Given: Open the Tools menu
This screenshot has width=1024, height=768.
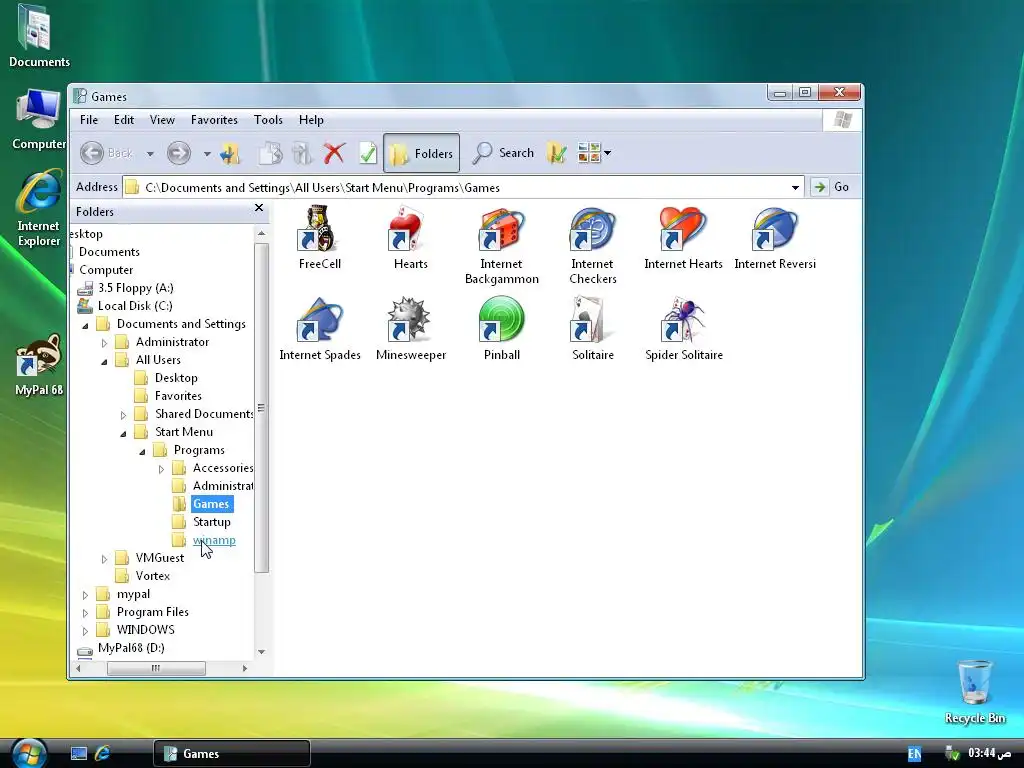Looking at the screenshot, I should (268, 120).
